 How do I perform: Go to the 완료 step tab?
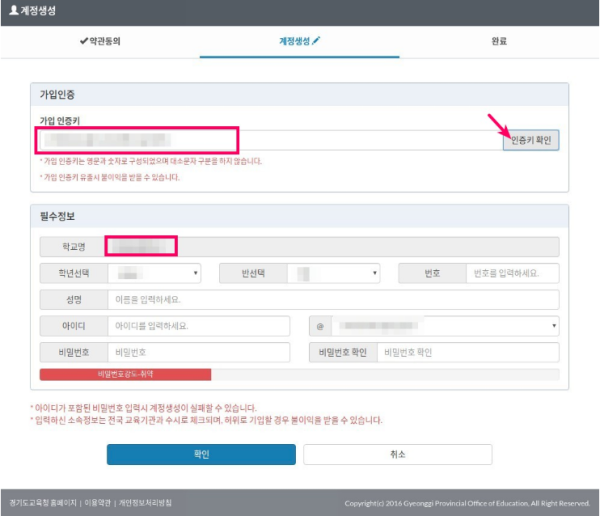point(498,41)
